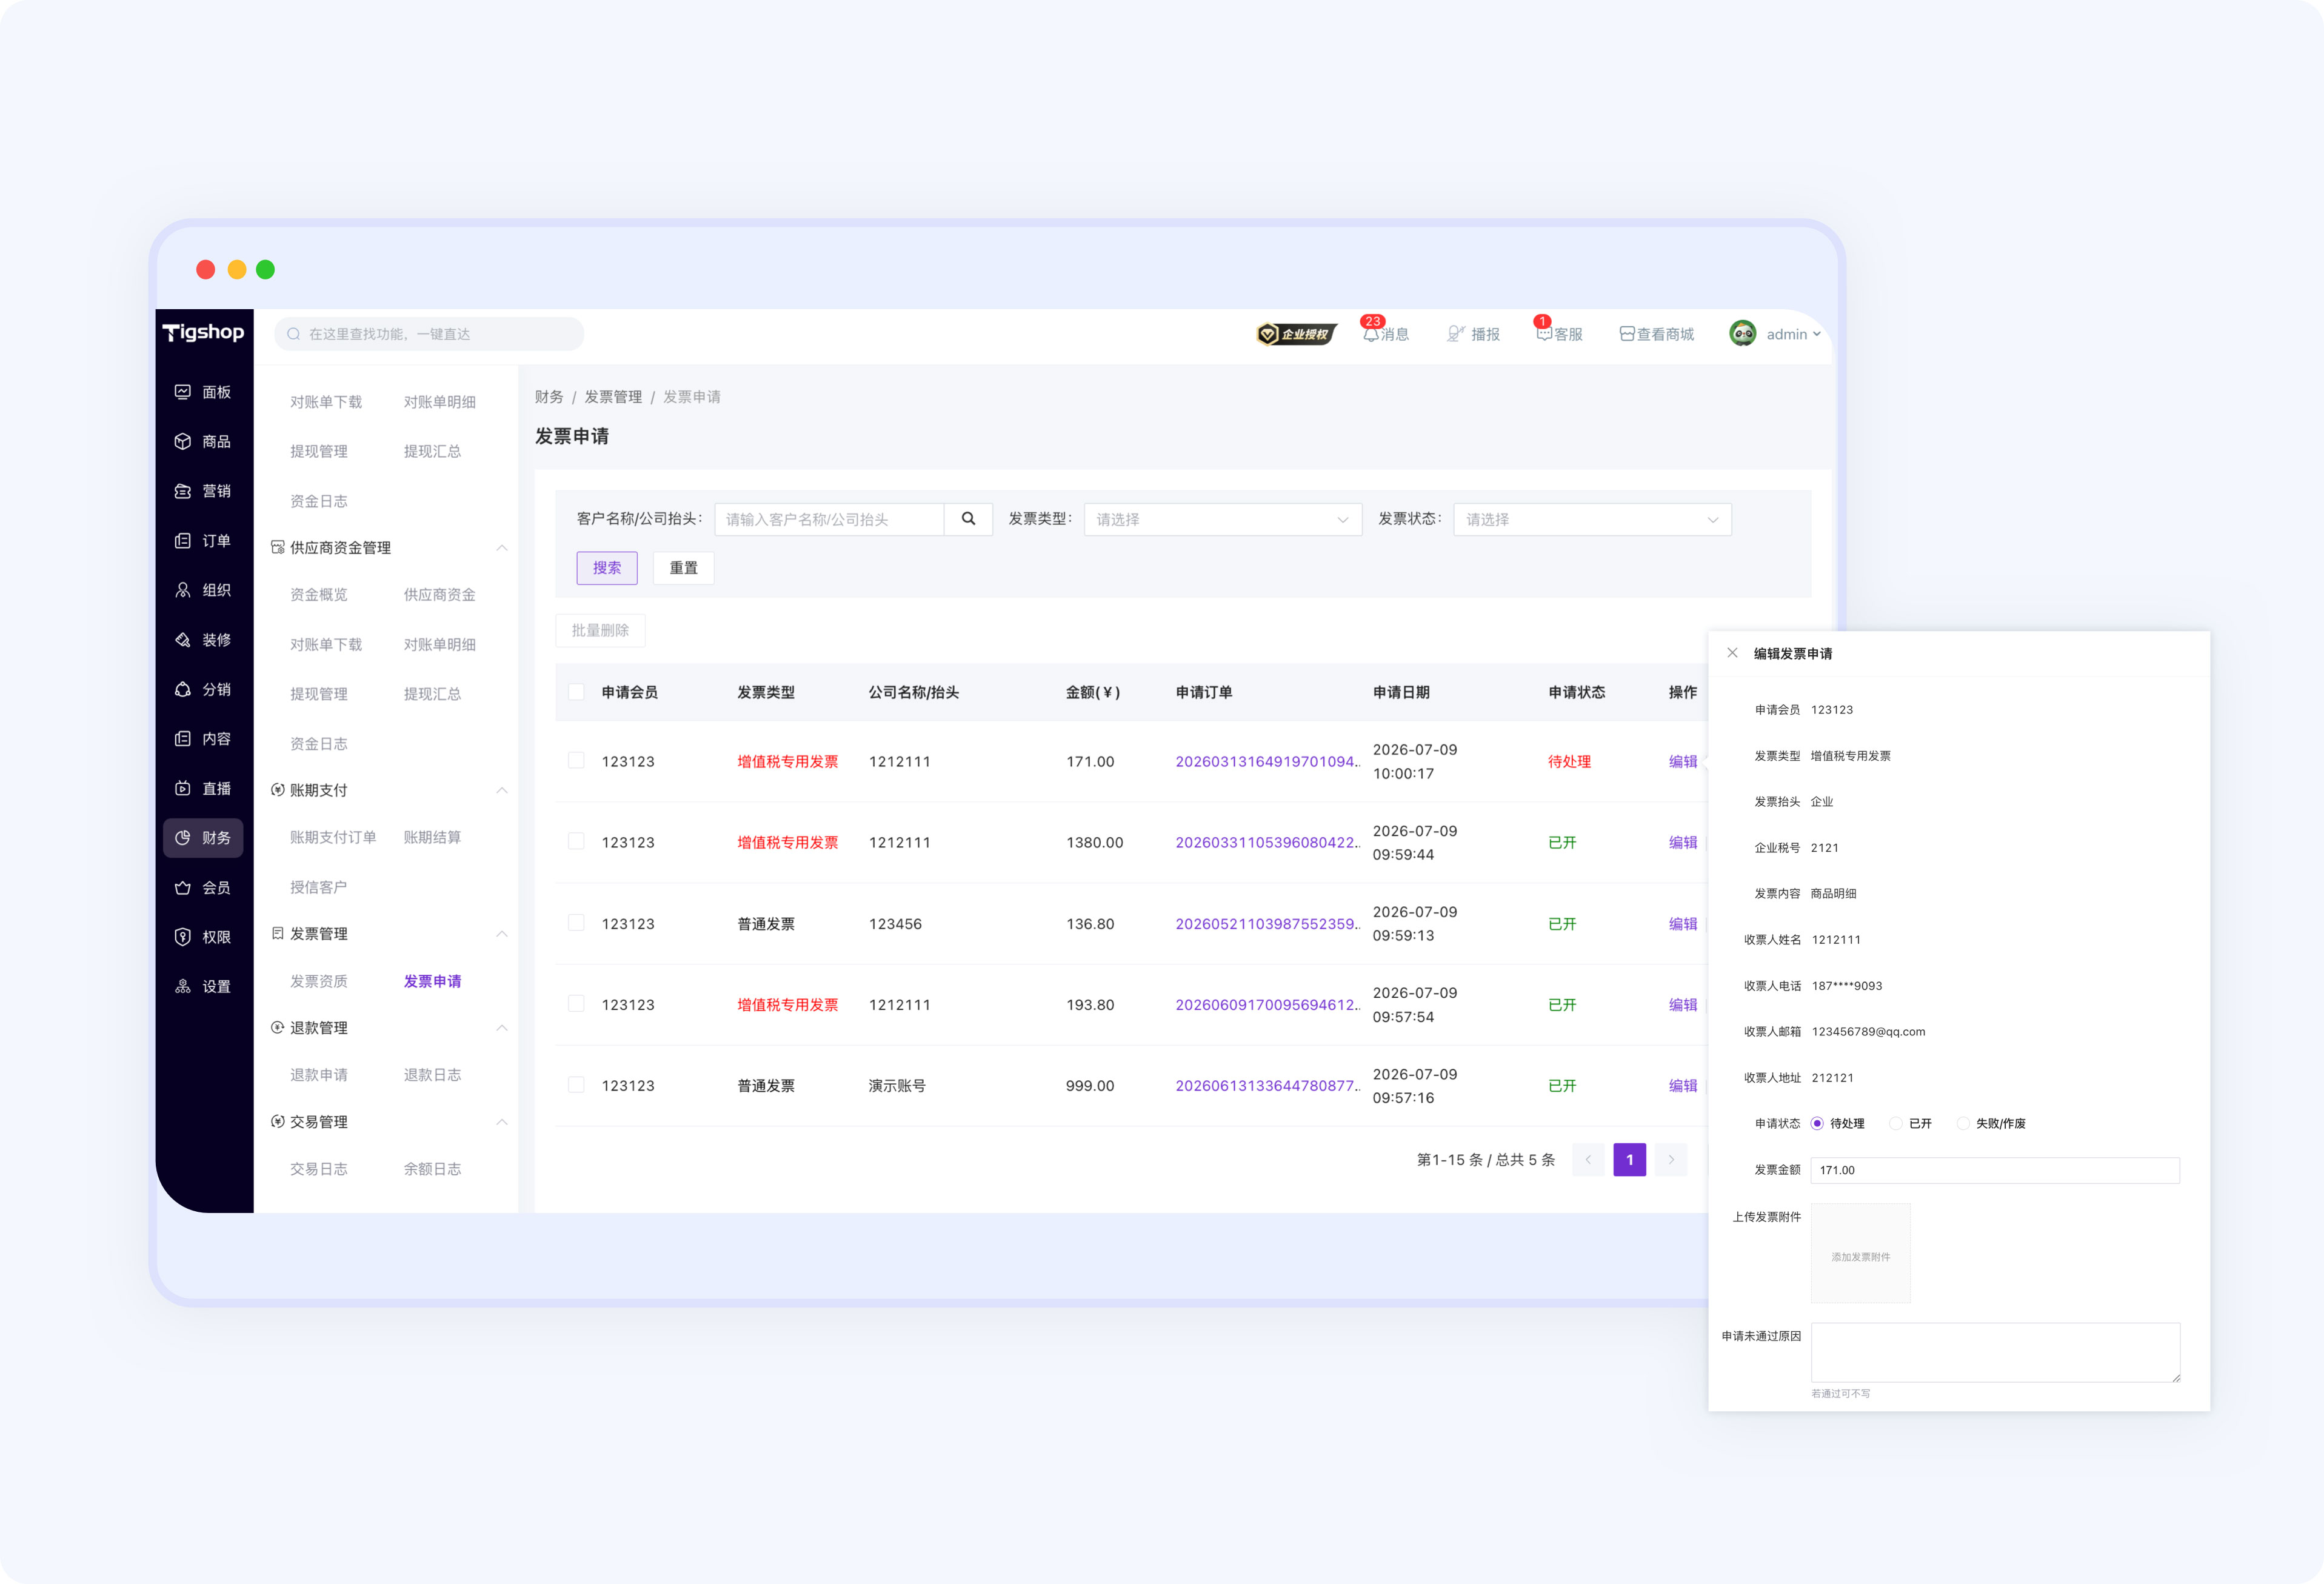Close the 编辑发票申请 panel
The image size is (2324, 1584).
1732,653
